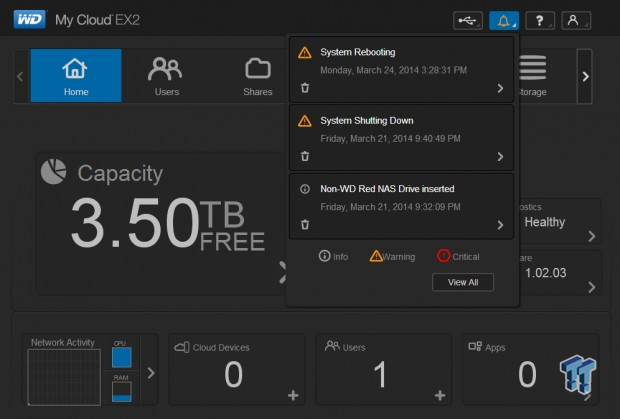Open the Storage tab
The height and width of the screenshot is (419, 620).
pos(532,75)
